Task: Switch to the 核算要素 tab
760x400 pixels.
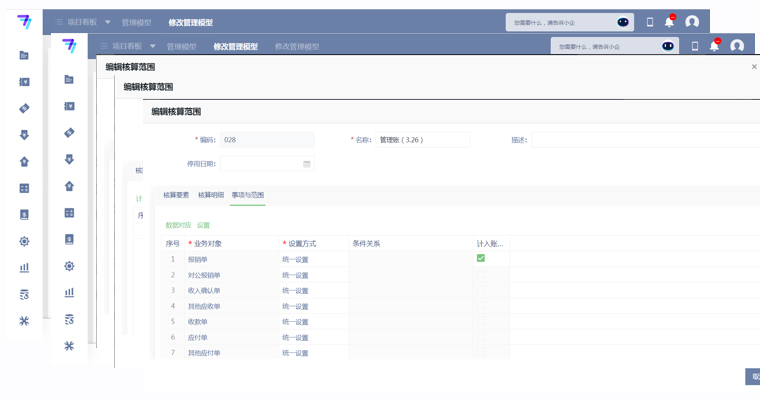Action: pyautogui.click(x=176, y=195)
